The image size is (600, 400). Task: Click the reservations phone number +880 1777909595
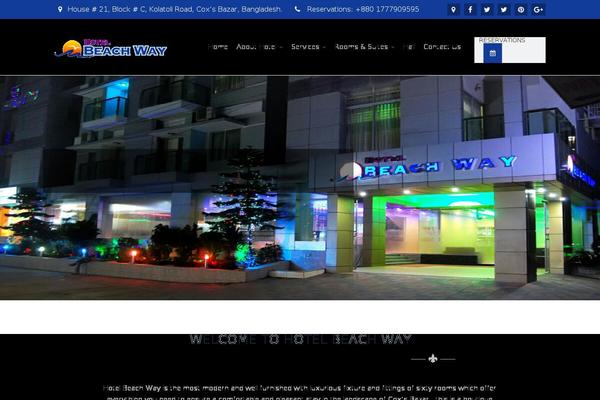coord(387,9)
